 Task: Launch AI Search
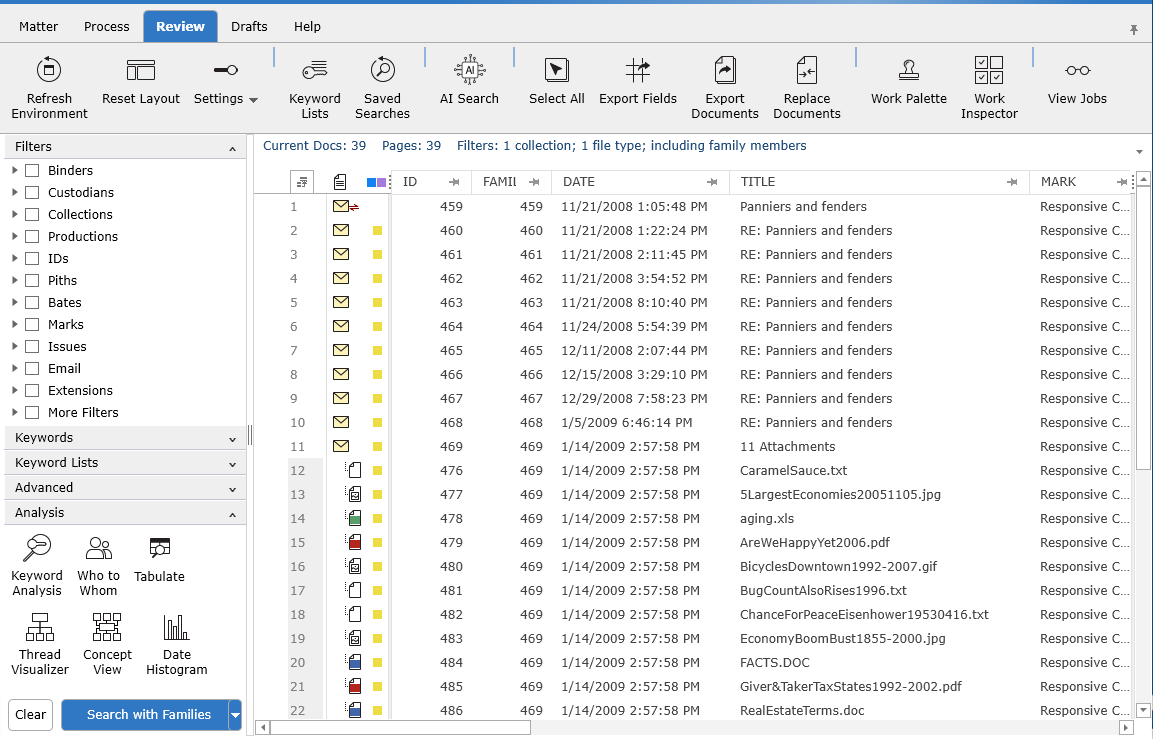coord(469,82)
